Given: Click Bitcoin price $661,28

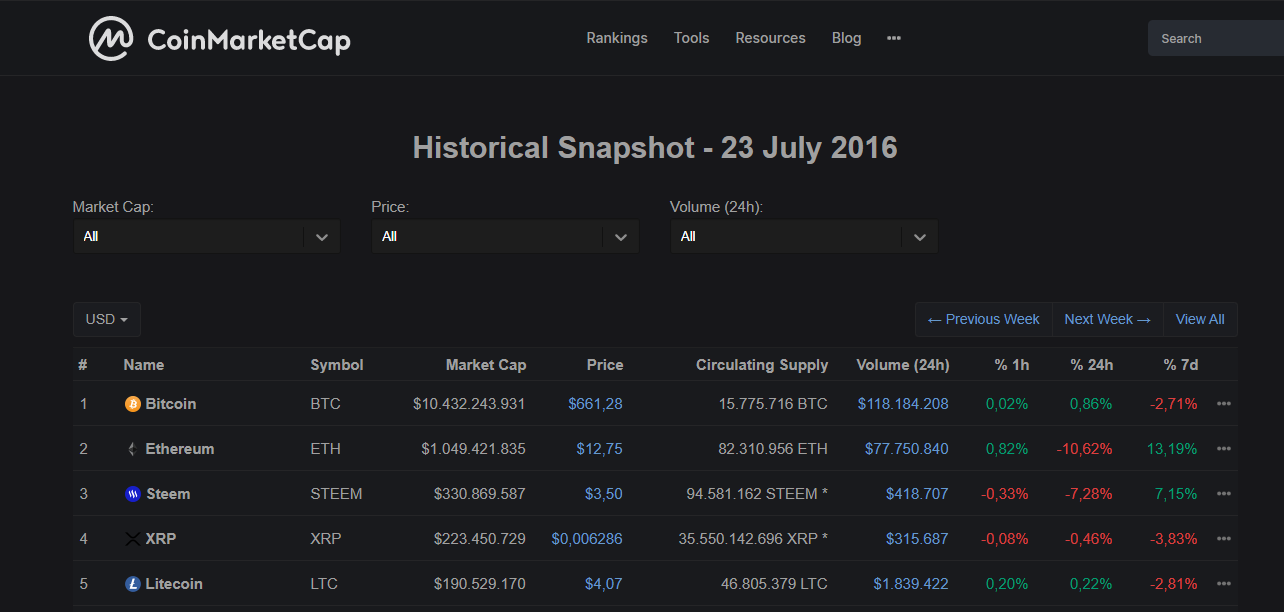Looking at the screenshot, I should pos(595,404).
